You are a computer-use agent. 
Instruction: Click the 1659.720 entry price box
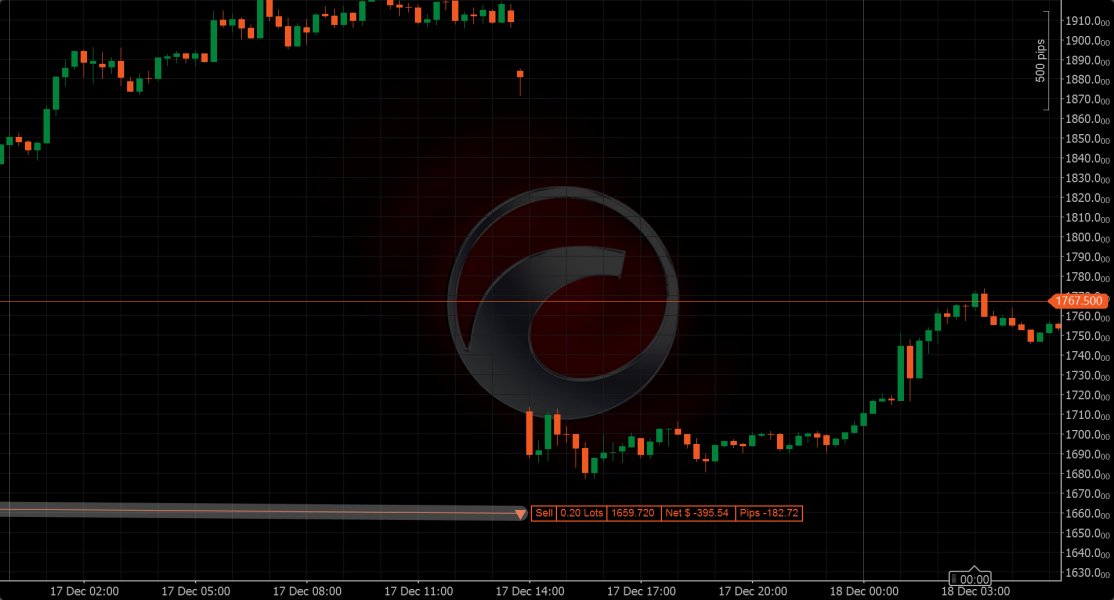pos(632,513)
